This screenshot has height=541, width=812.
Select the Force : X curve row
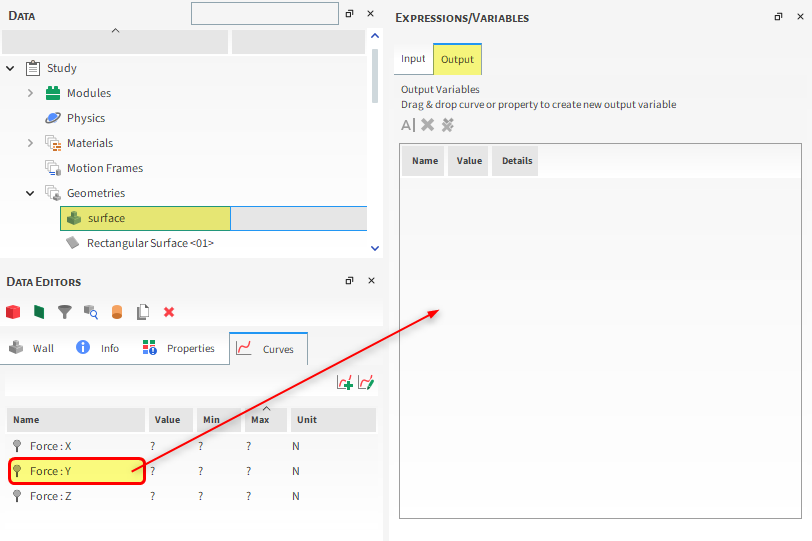click(192, 446)
